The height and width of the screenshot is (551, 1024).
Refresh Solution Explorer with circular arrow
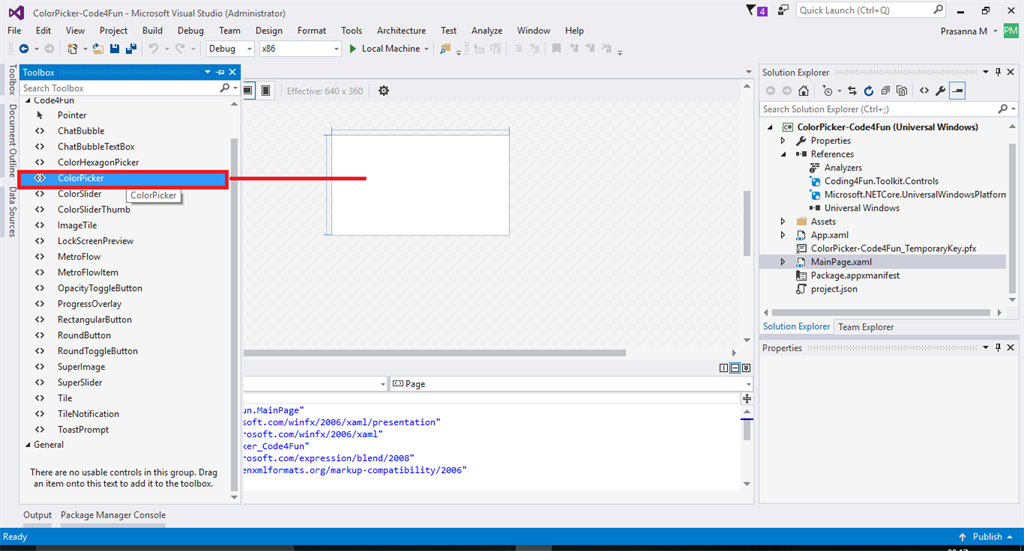pos(869,91)
